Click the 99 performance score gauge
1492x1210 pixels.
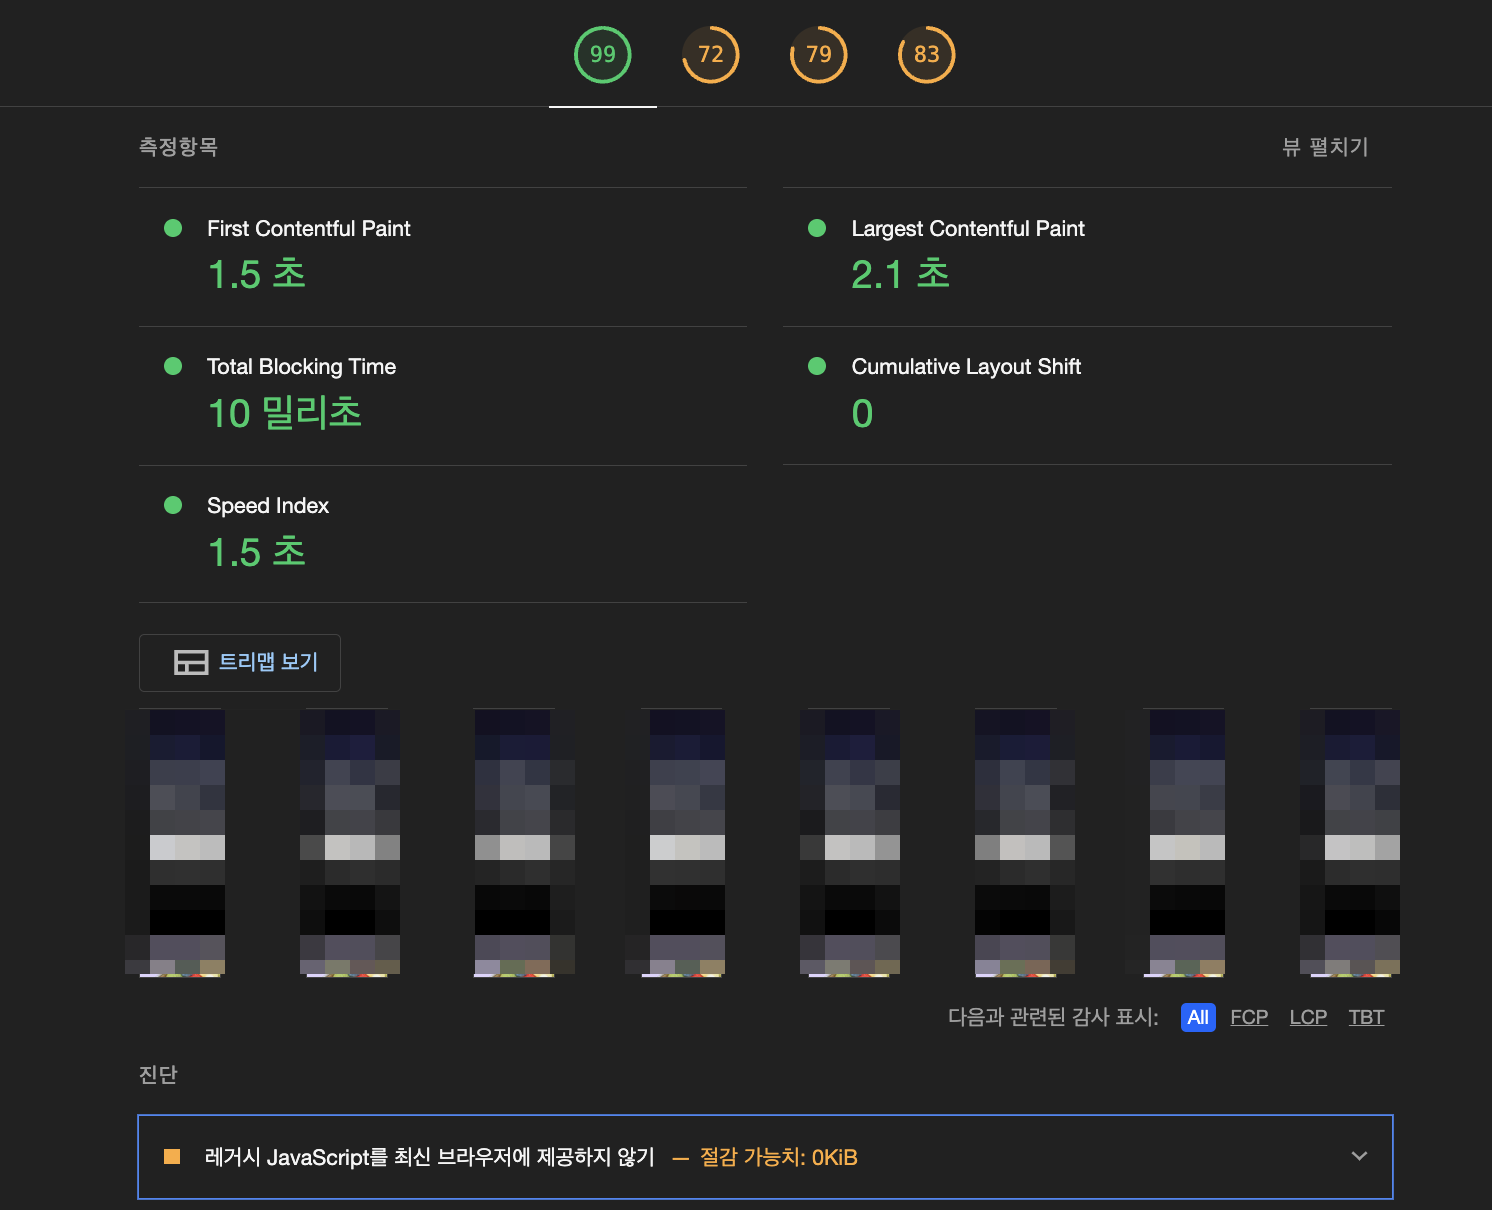[602, 55]
